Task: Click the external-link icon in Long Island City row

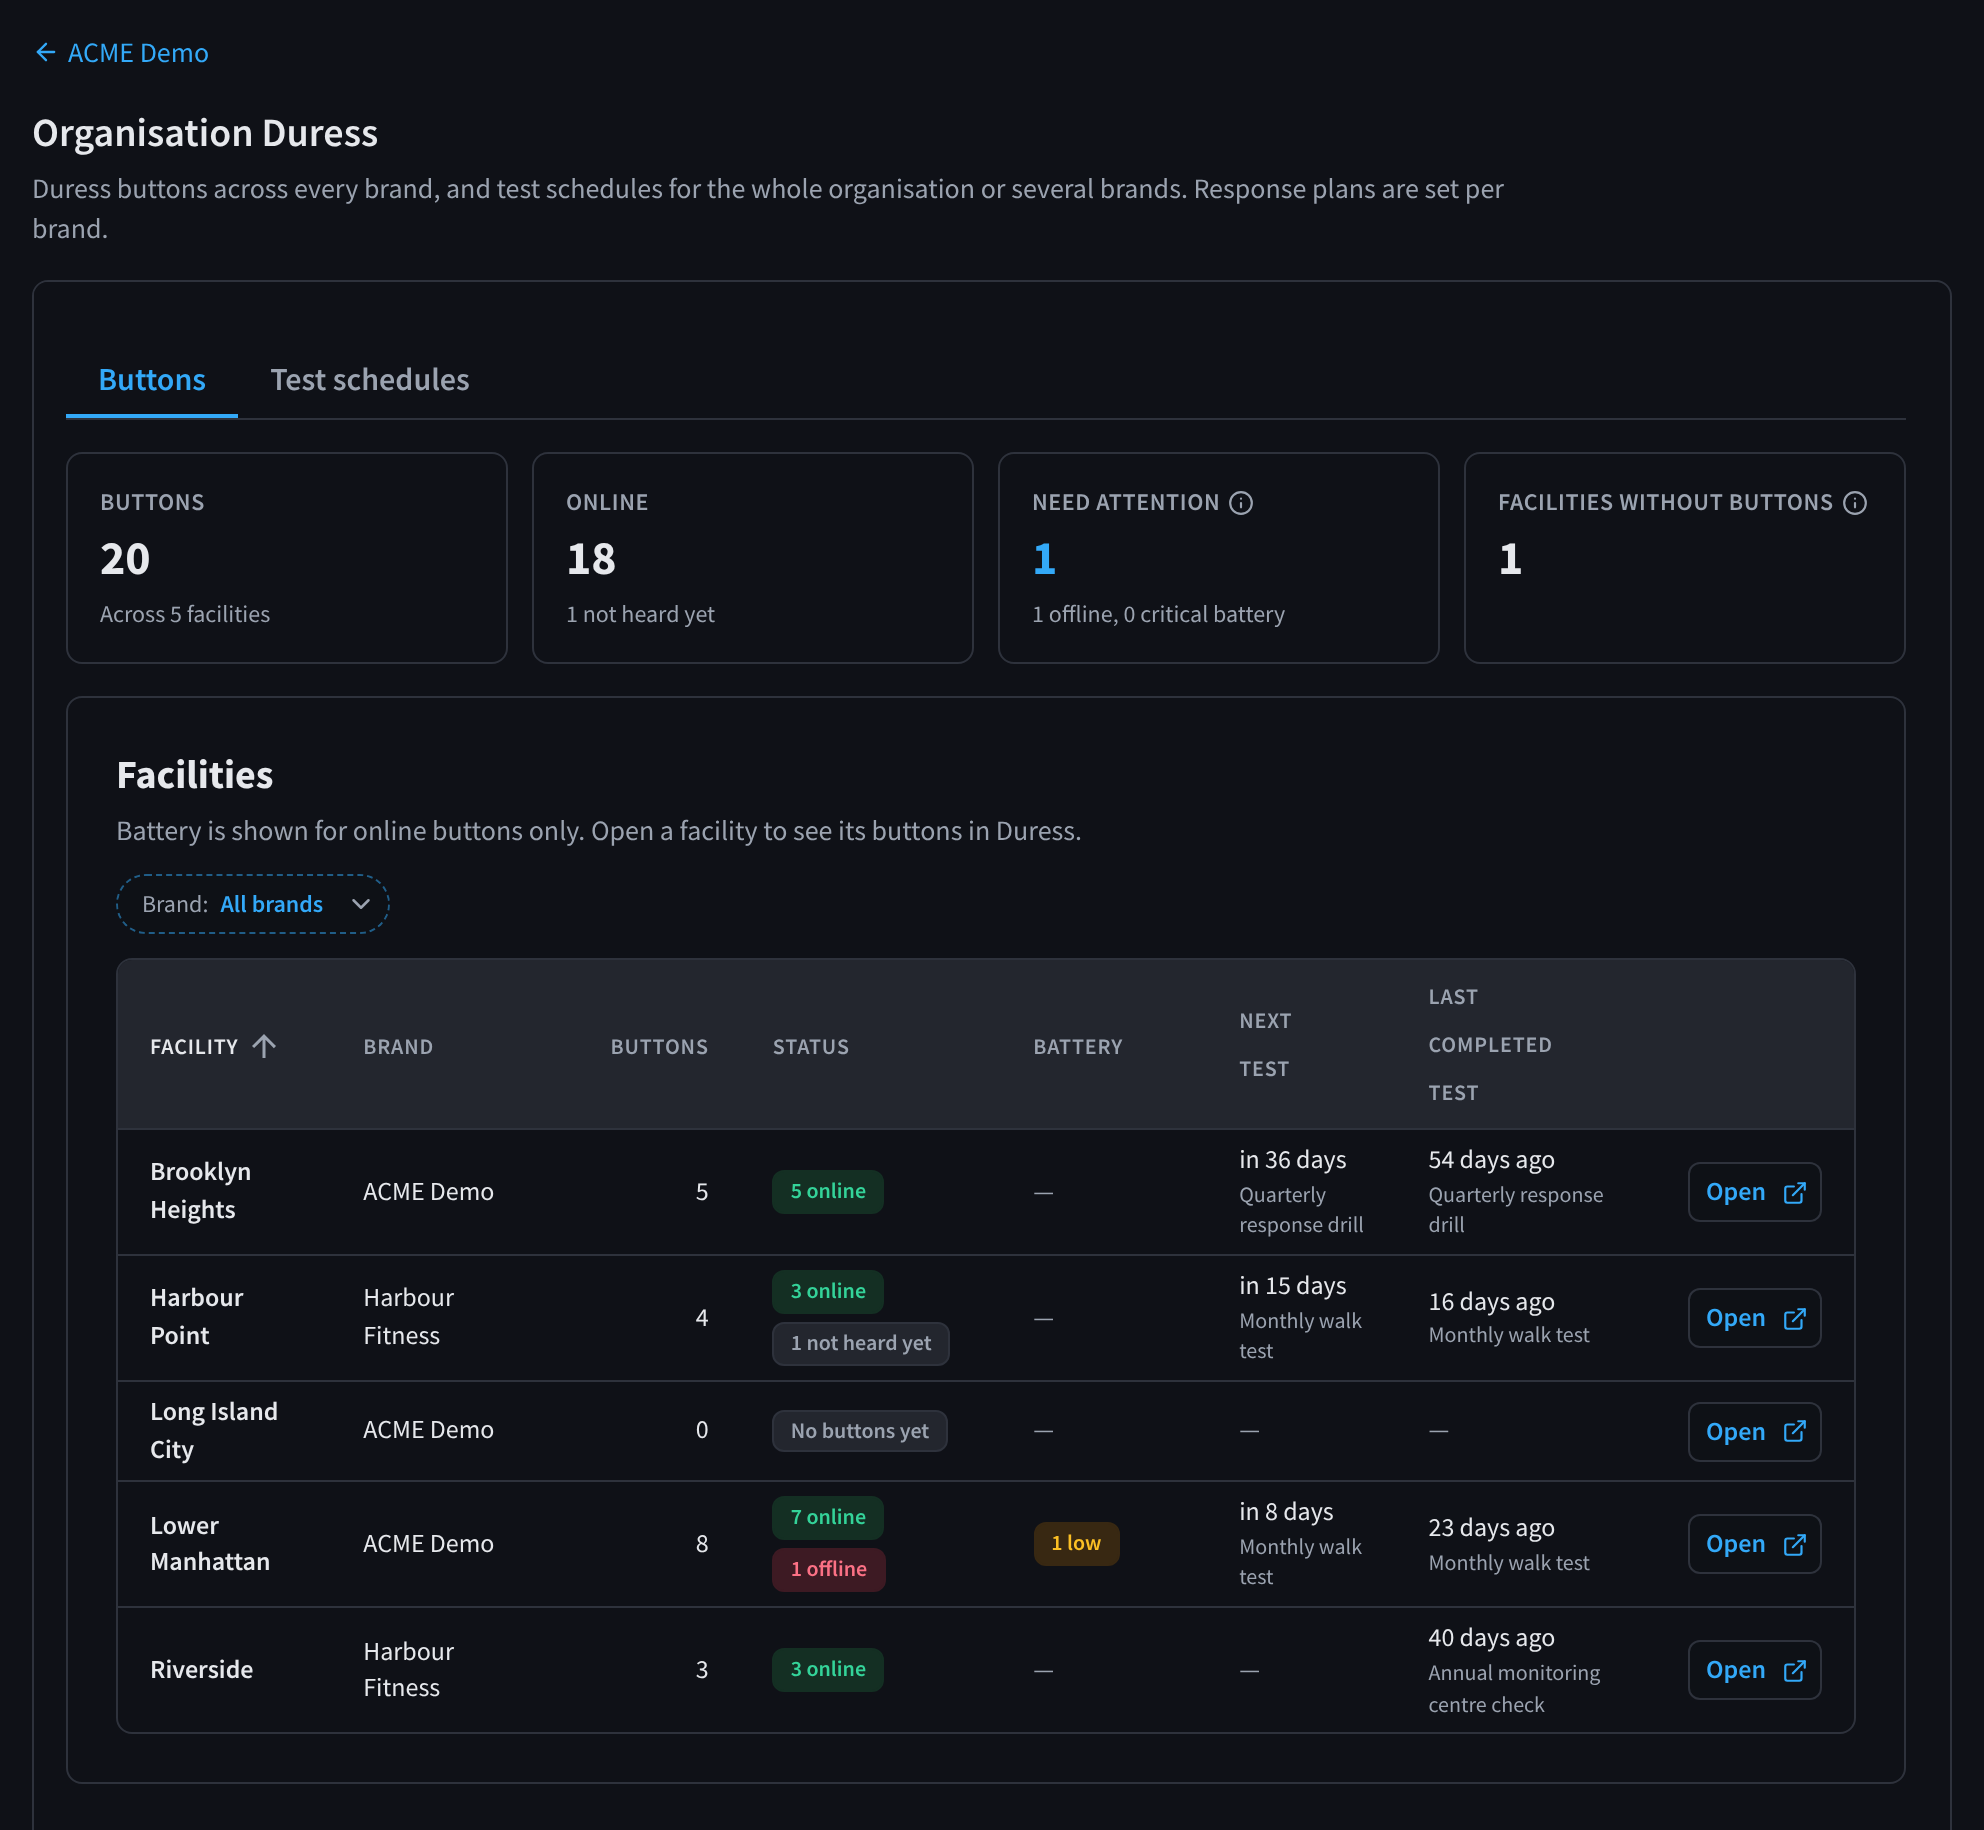Action: (x=1795, y=1431)
